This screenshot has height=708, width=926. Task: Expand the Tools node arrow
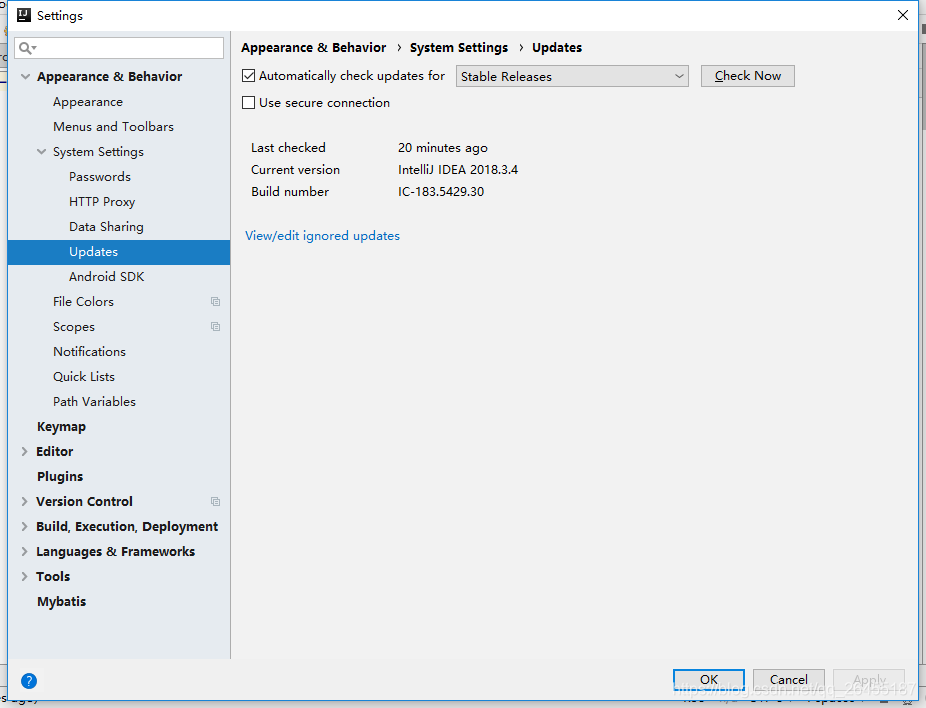click(x=25, y=576)
